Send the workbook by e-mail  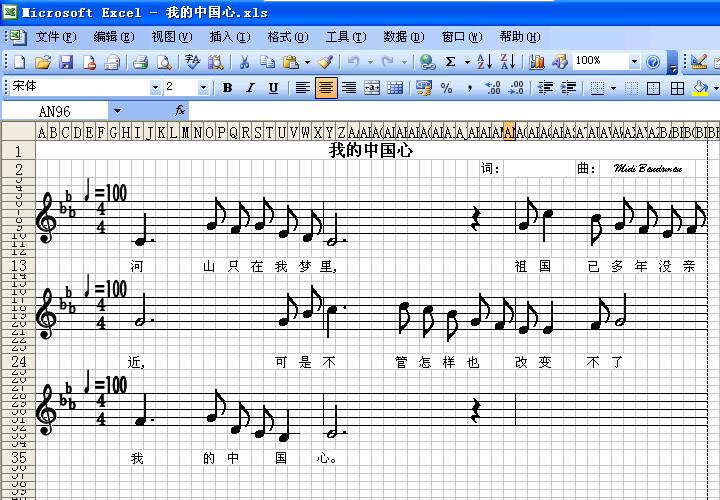(112, 62)
